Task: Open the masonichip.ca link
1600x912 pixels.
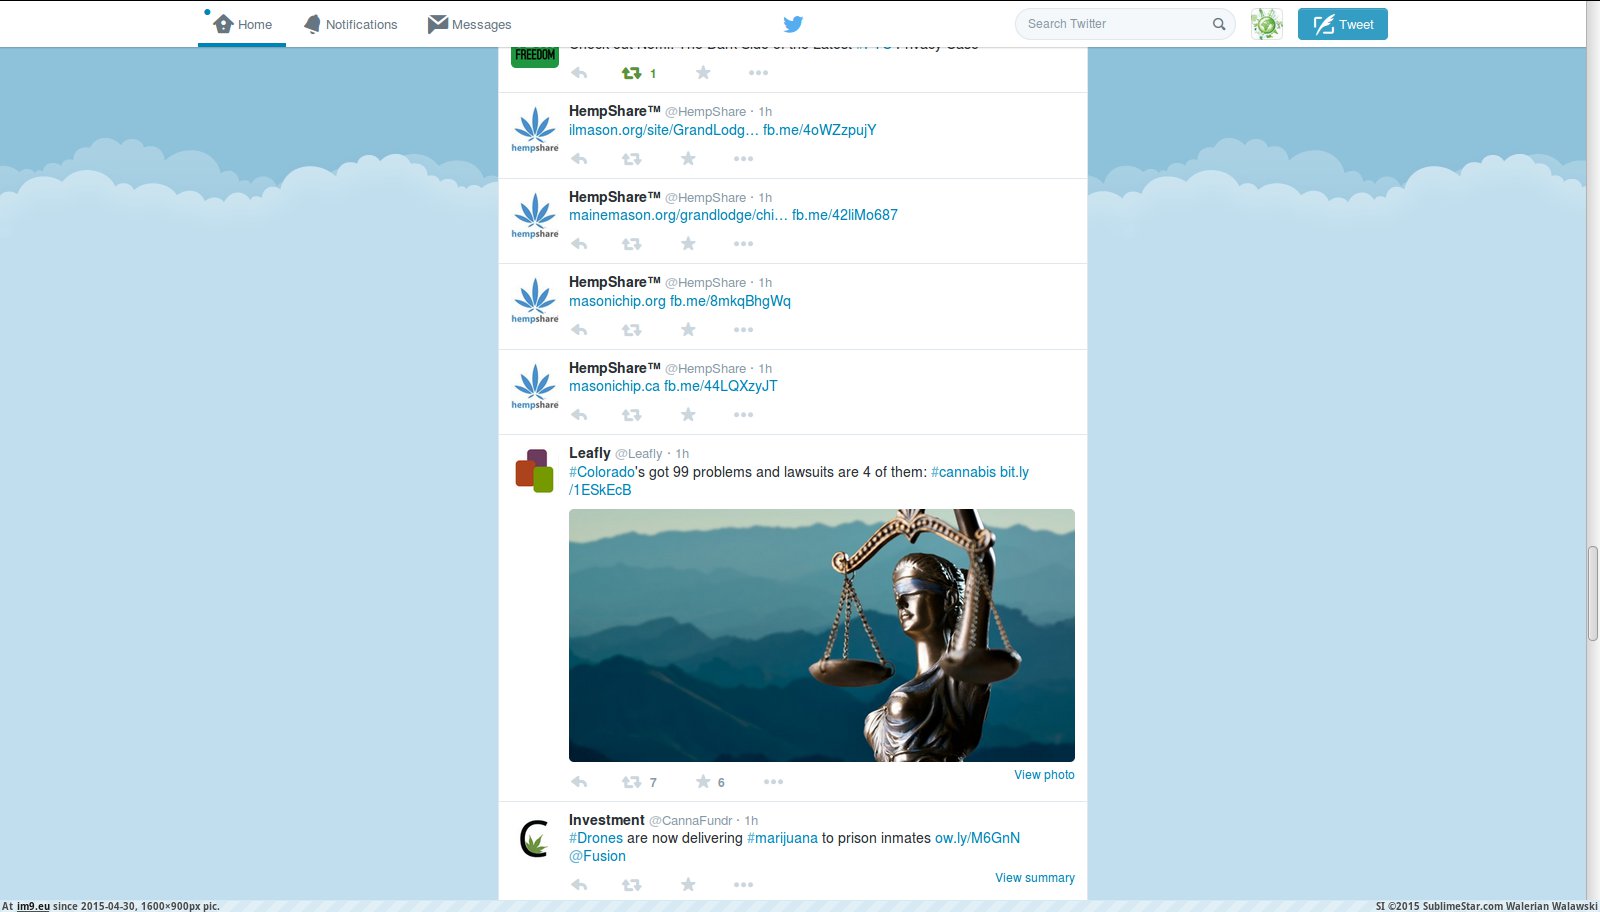Action: point(614,386)
